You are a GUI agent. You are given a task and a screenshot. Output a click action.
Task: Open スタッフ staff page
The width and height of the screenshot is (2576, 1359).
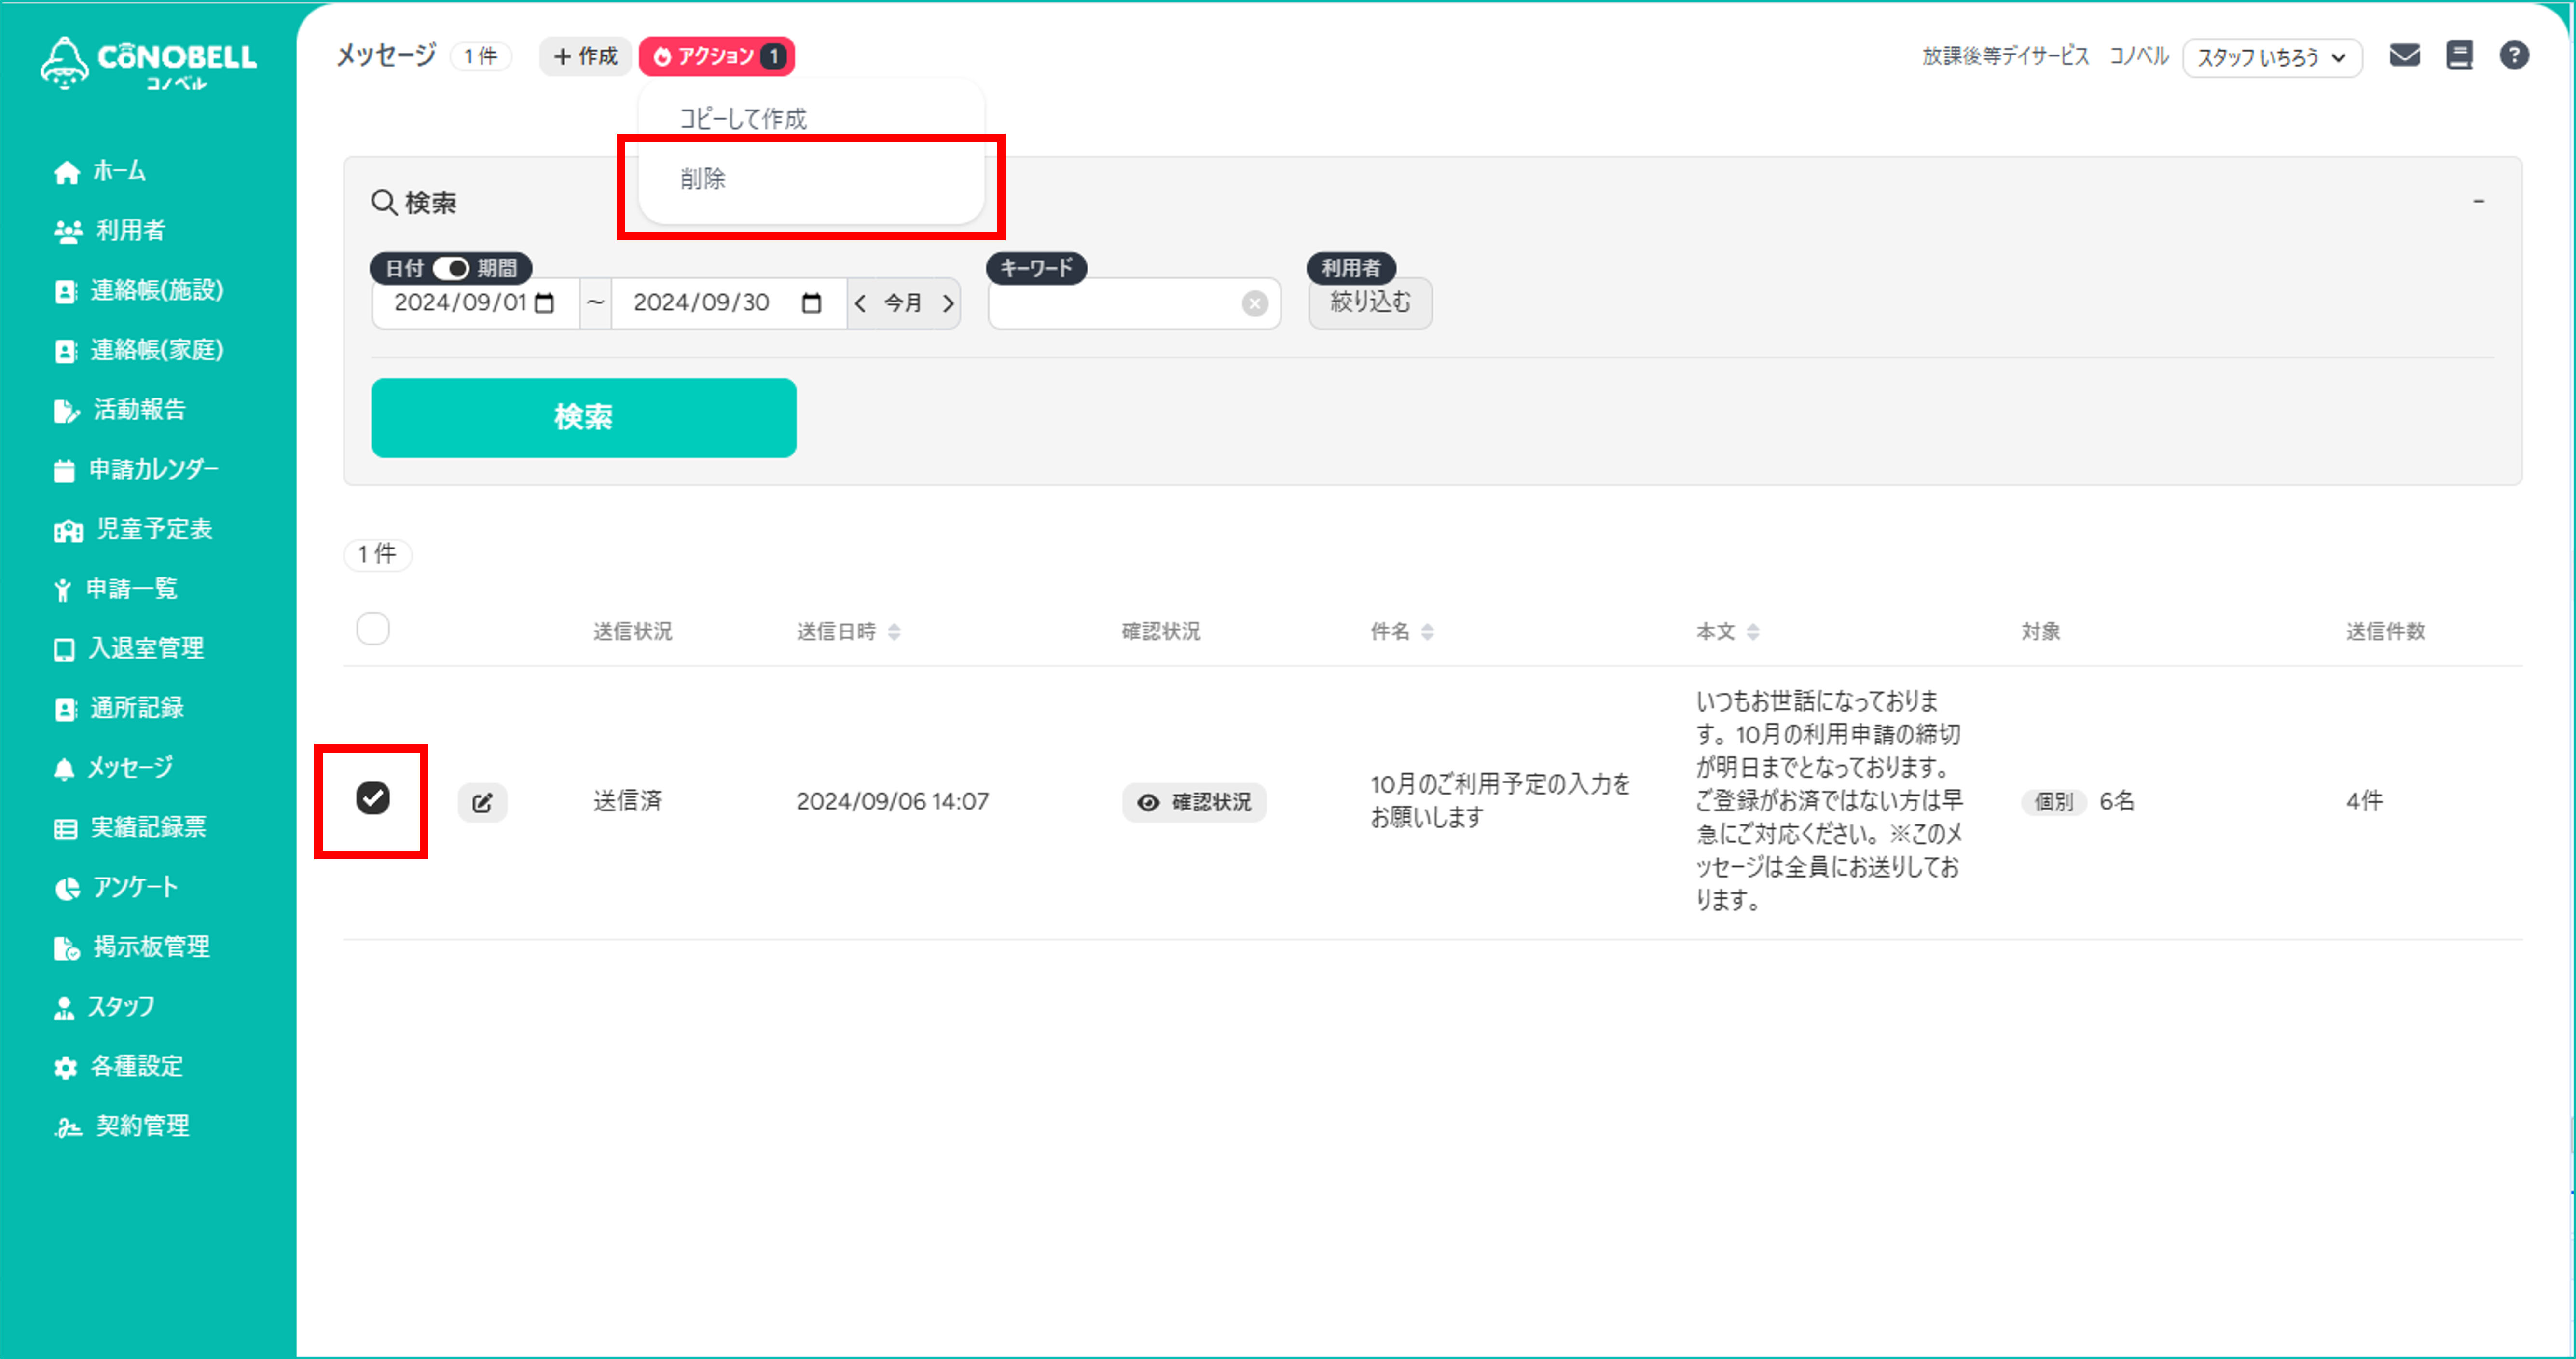pos(105,1007)
